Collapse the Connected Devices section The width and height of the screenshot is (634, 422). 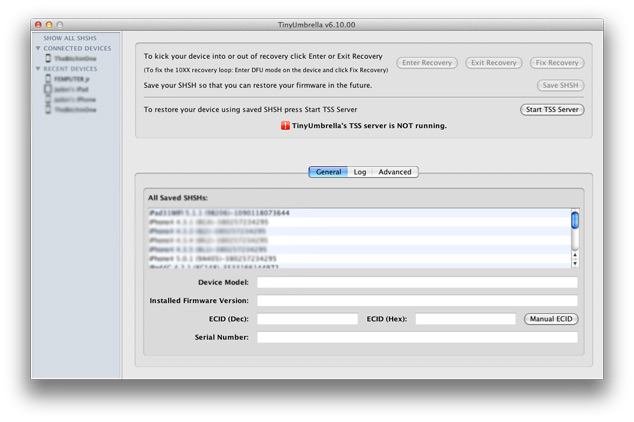[38, 48]
